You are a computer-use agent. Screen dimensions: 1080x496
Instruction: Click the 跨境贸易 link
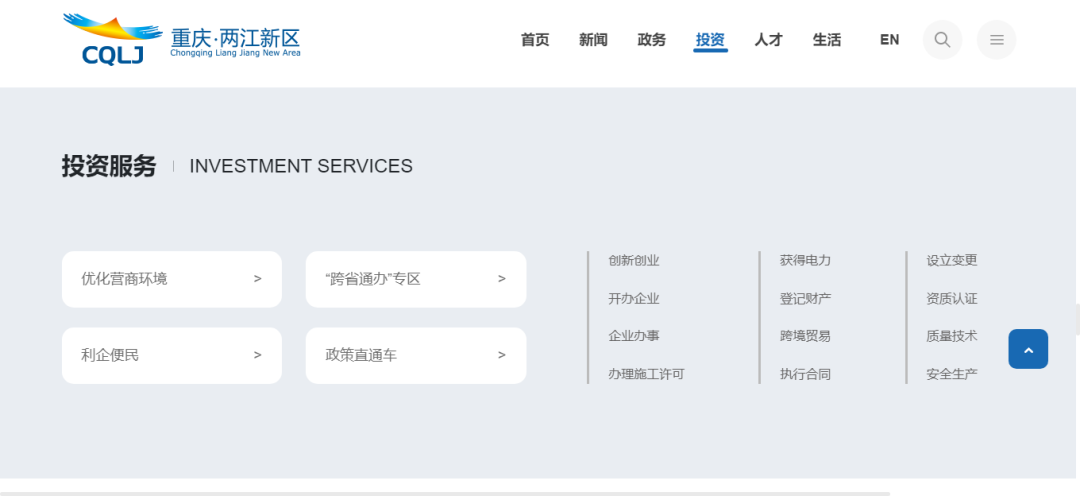tap(805, 336)
